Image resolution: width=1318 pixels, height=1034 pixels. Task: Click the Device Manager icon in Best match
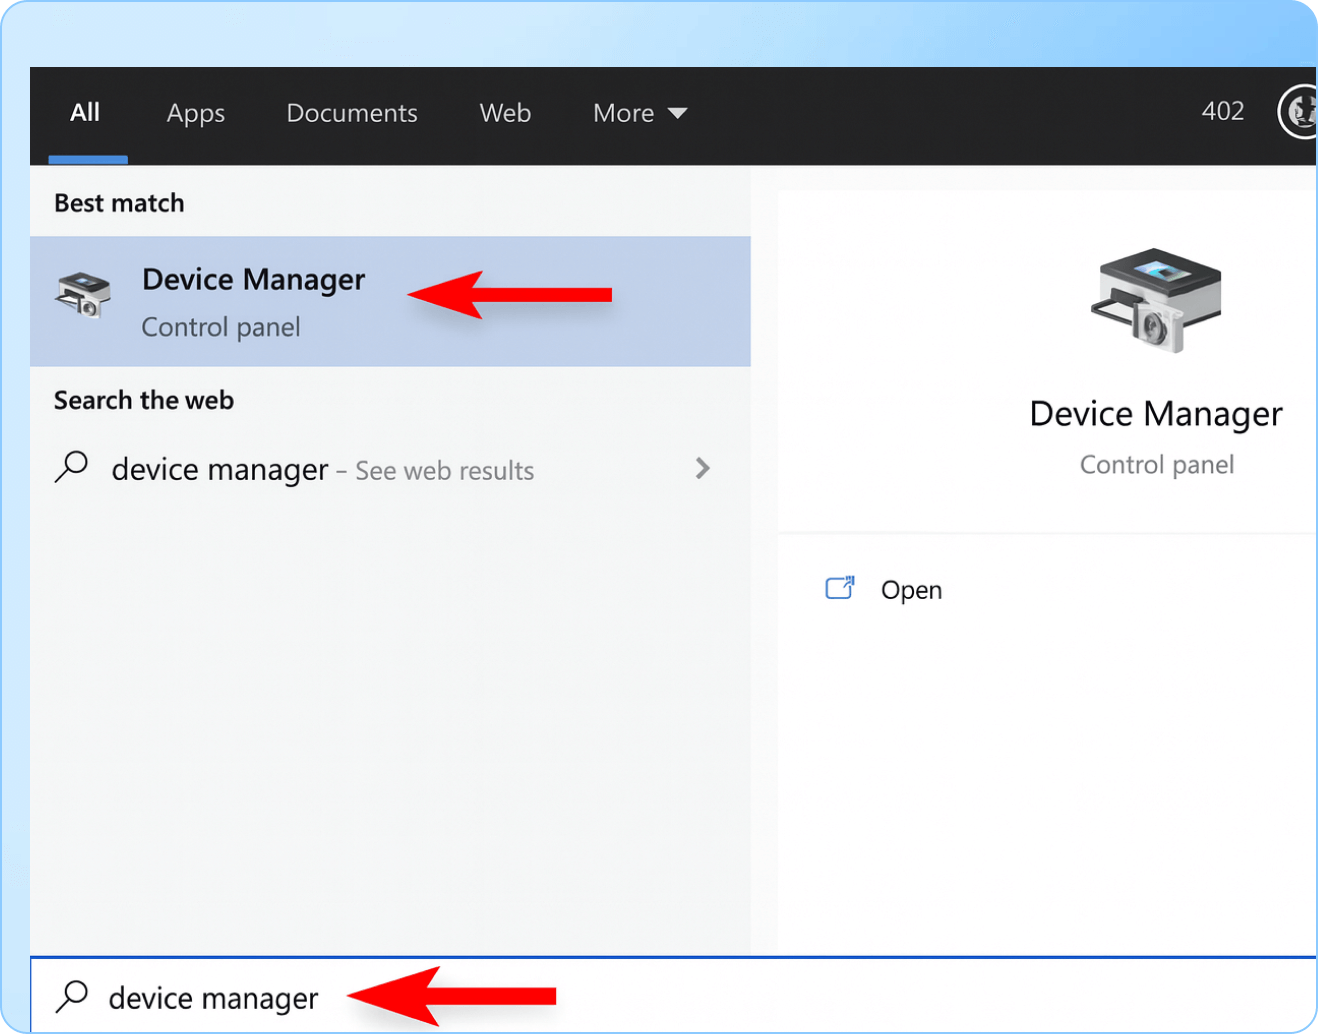(84, 295)
